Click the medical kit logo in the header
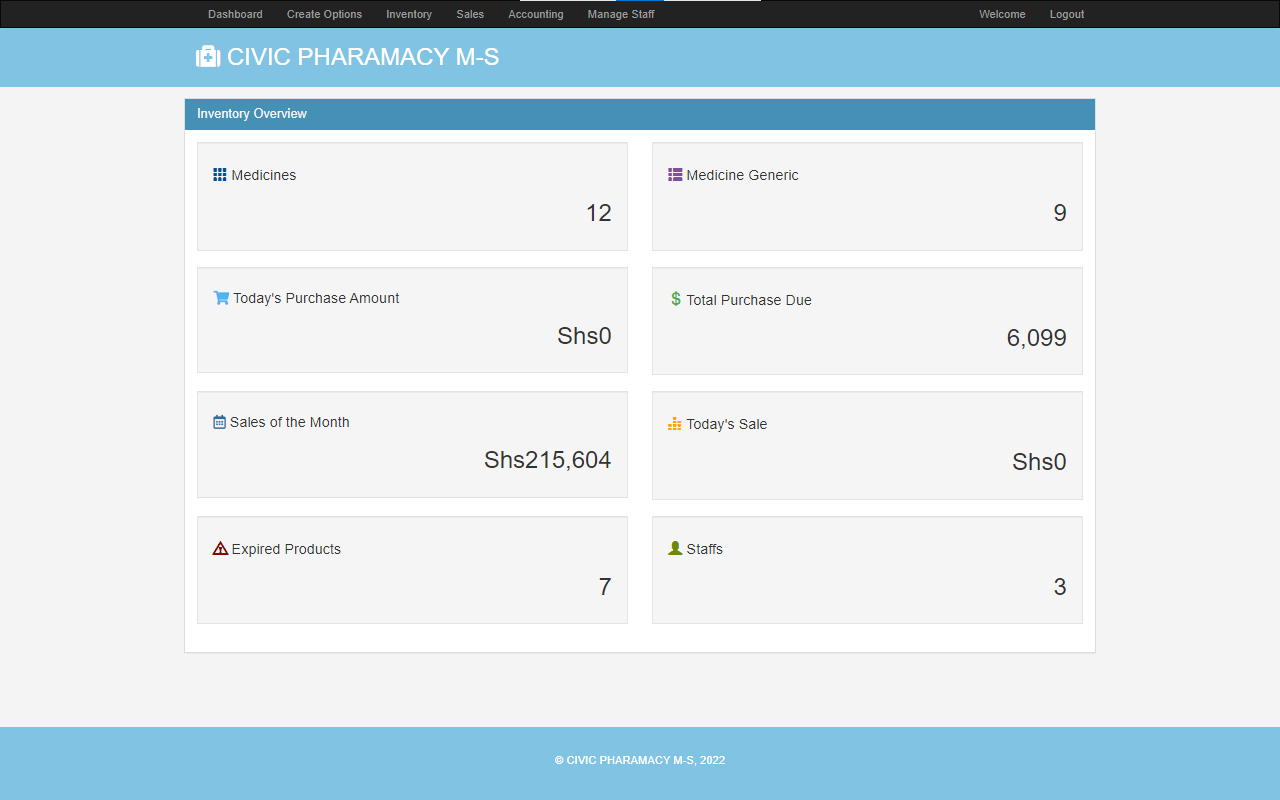The image size is (1280, 800). pos(207,57)
